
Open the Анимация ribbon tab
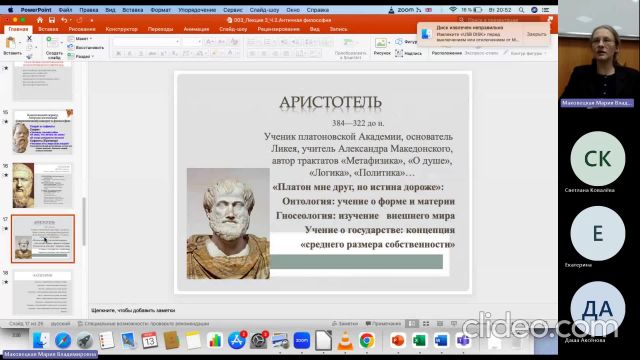coord(196,29)
